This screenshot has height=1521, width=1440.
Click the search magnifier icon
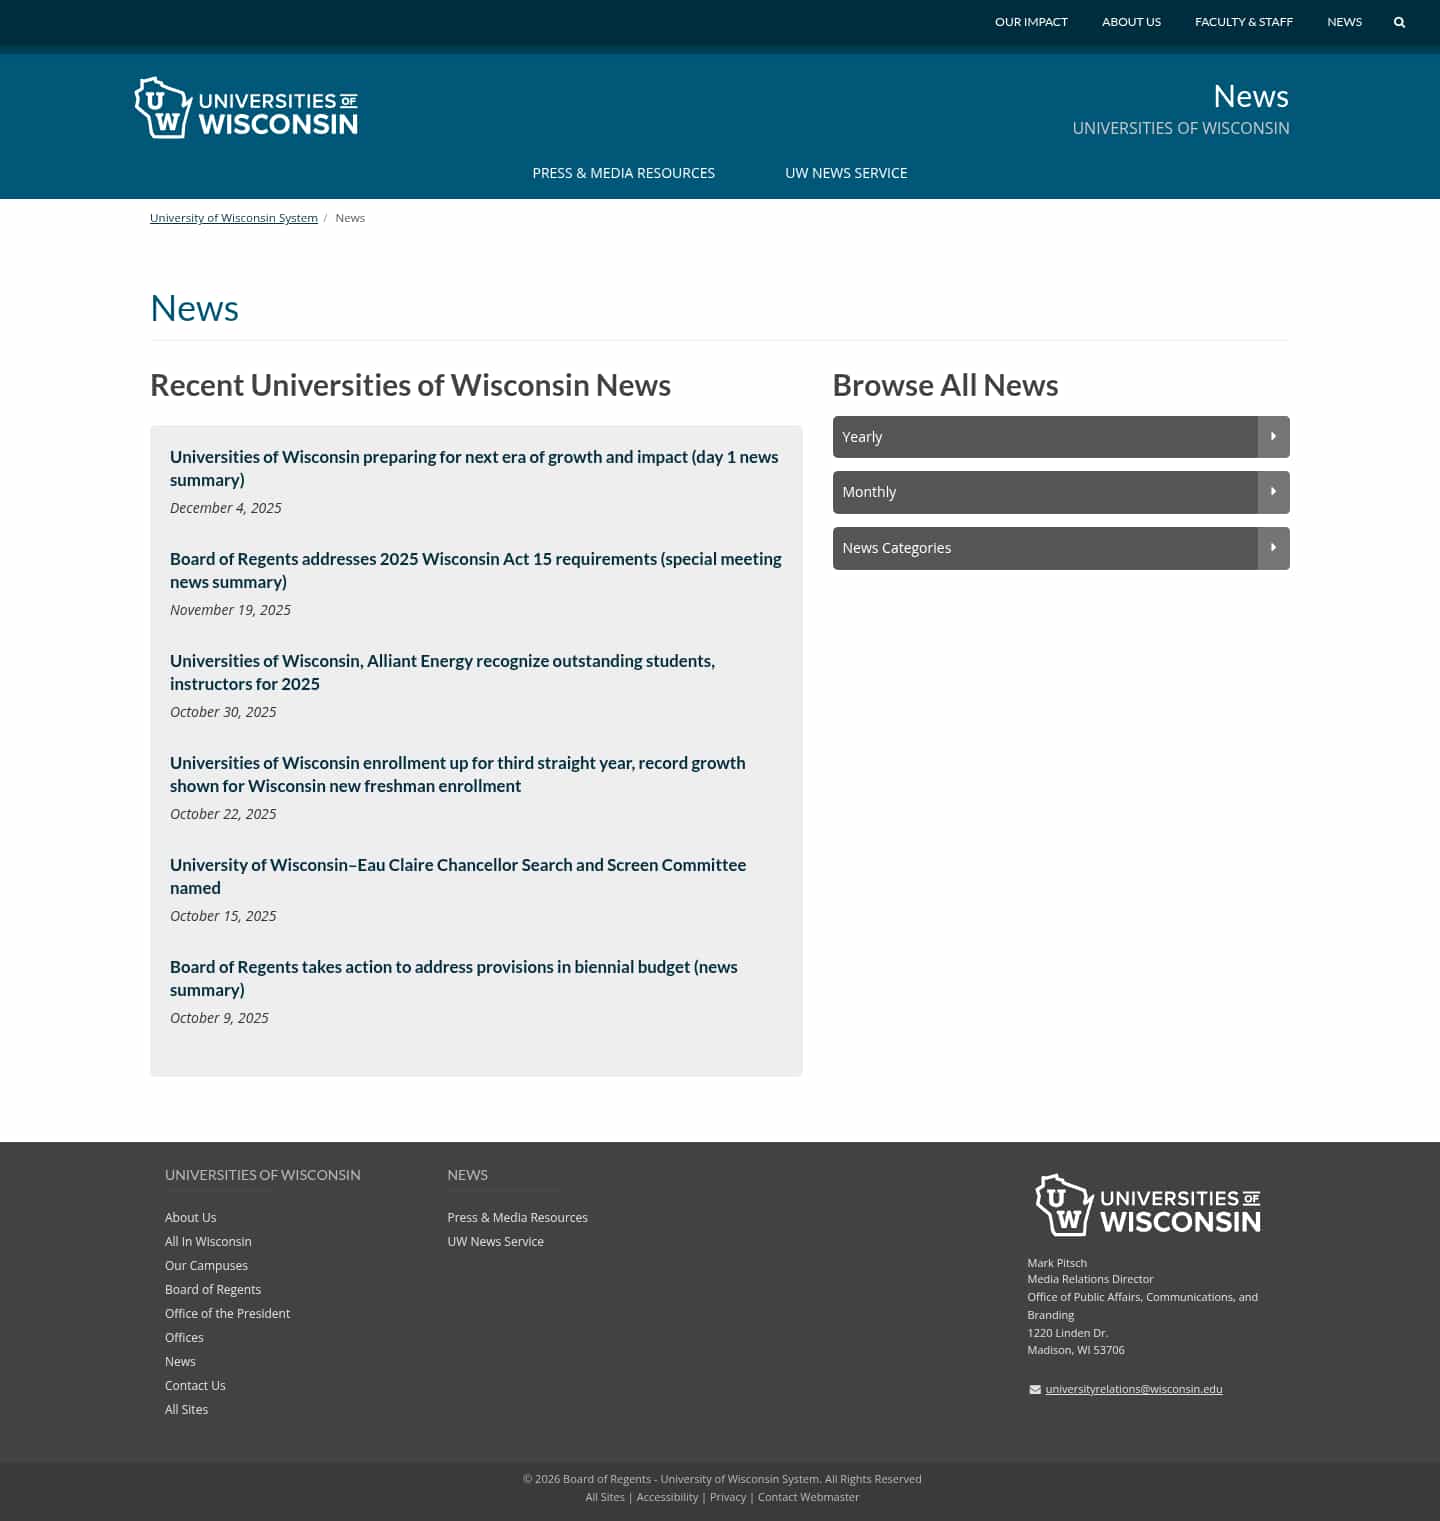[1399, 21]
